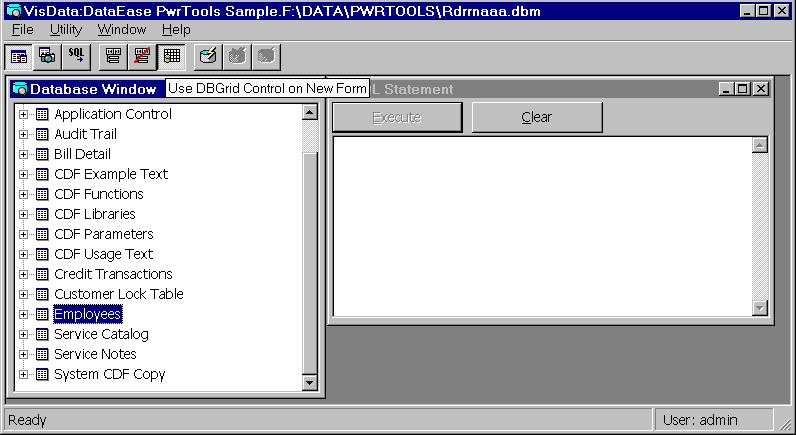Maximize the SQL Statement window
This screenshot has height=435, width=796.
(x=743, y=89)
